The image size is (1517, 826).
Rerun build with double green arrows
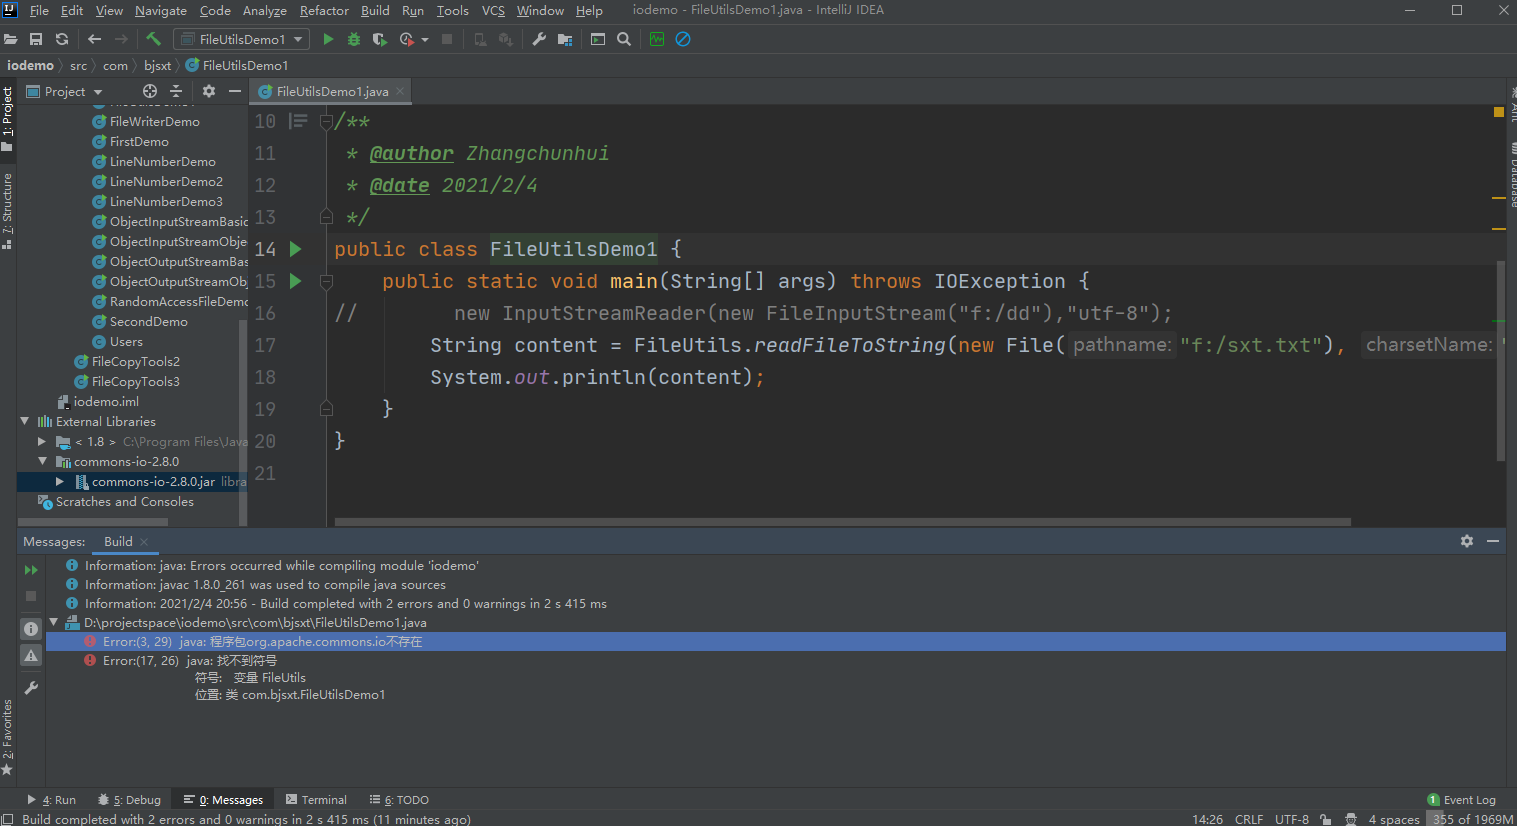31,570
